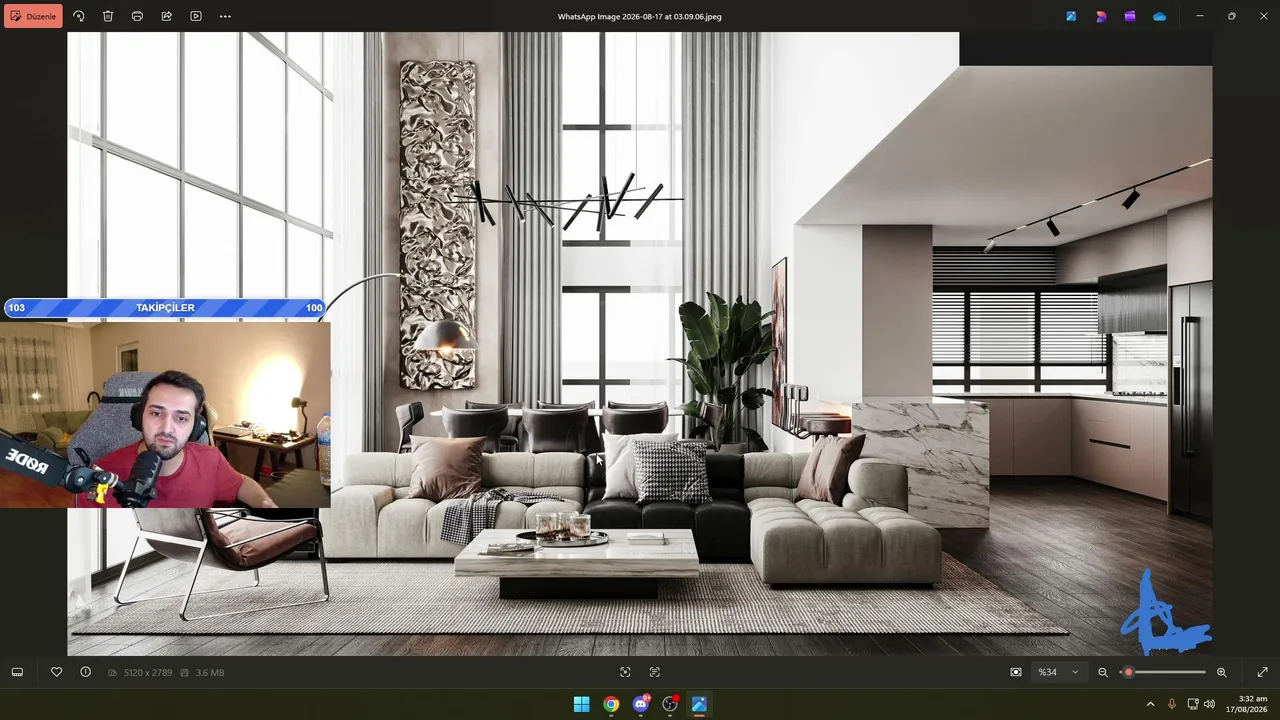This screenshot has height=720, width=1280.
Task: Click the visual search icon in bottom bar
Action: pos(625,672)
